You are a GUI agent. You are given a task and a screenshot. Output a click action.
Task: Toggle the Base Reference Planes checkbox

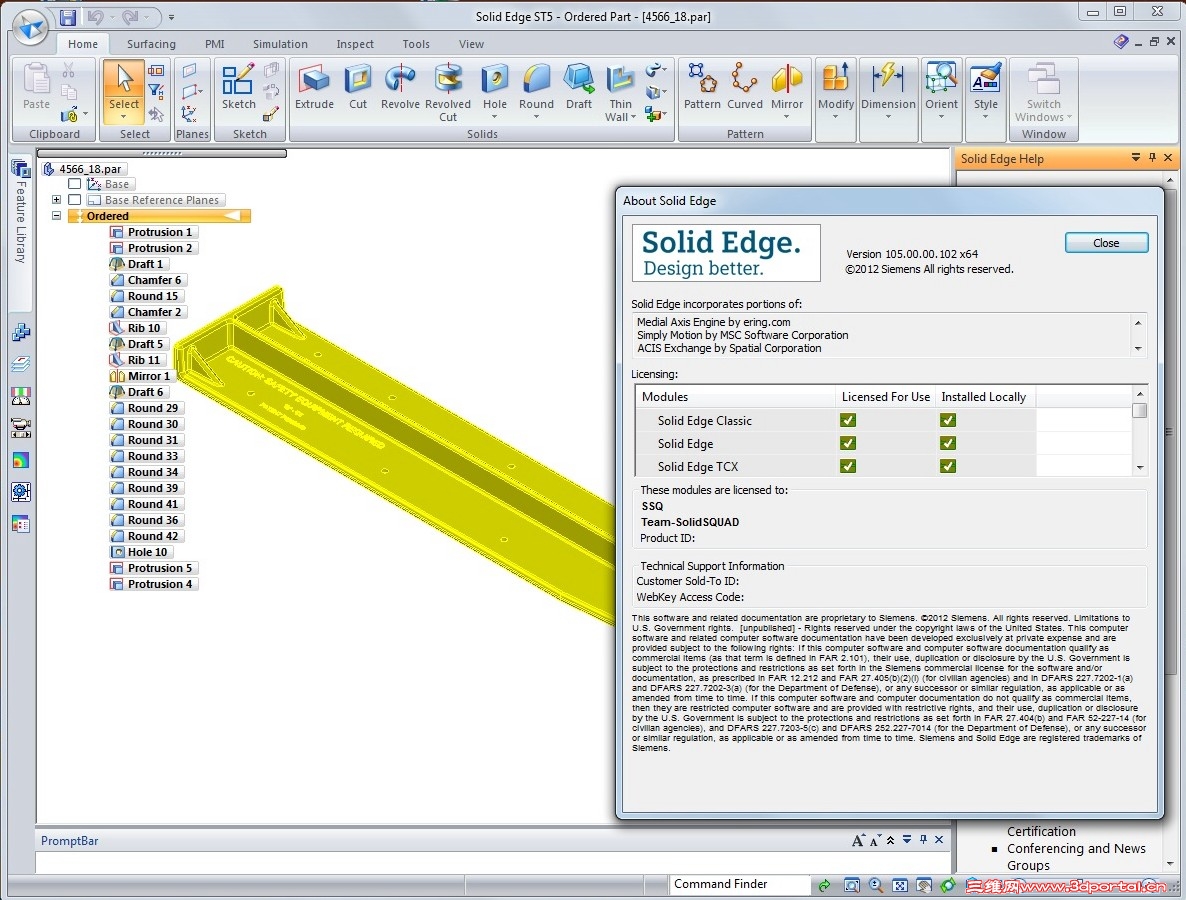tap(74, 200)
